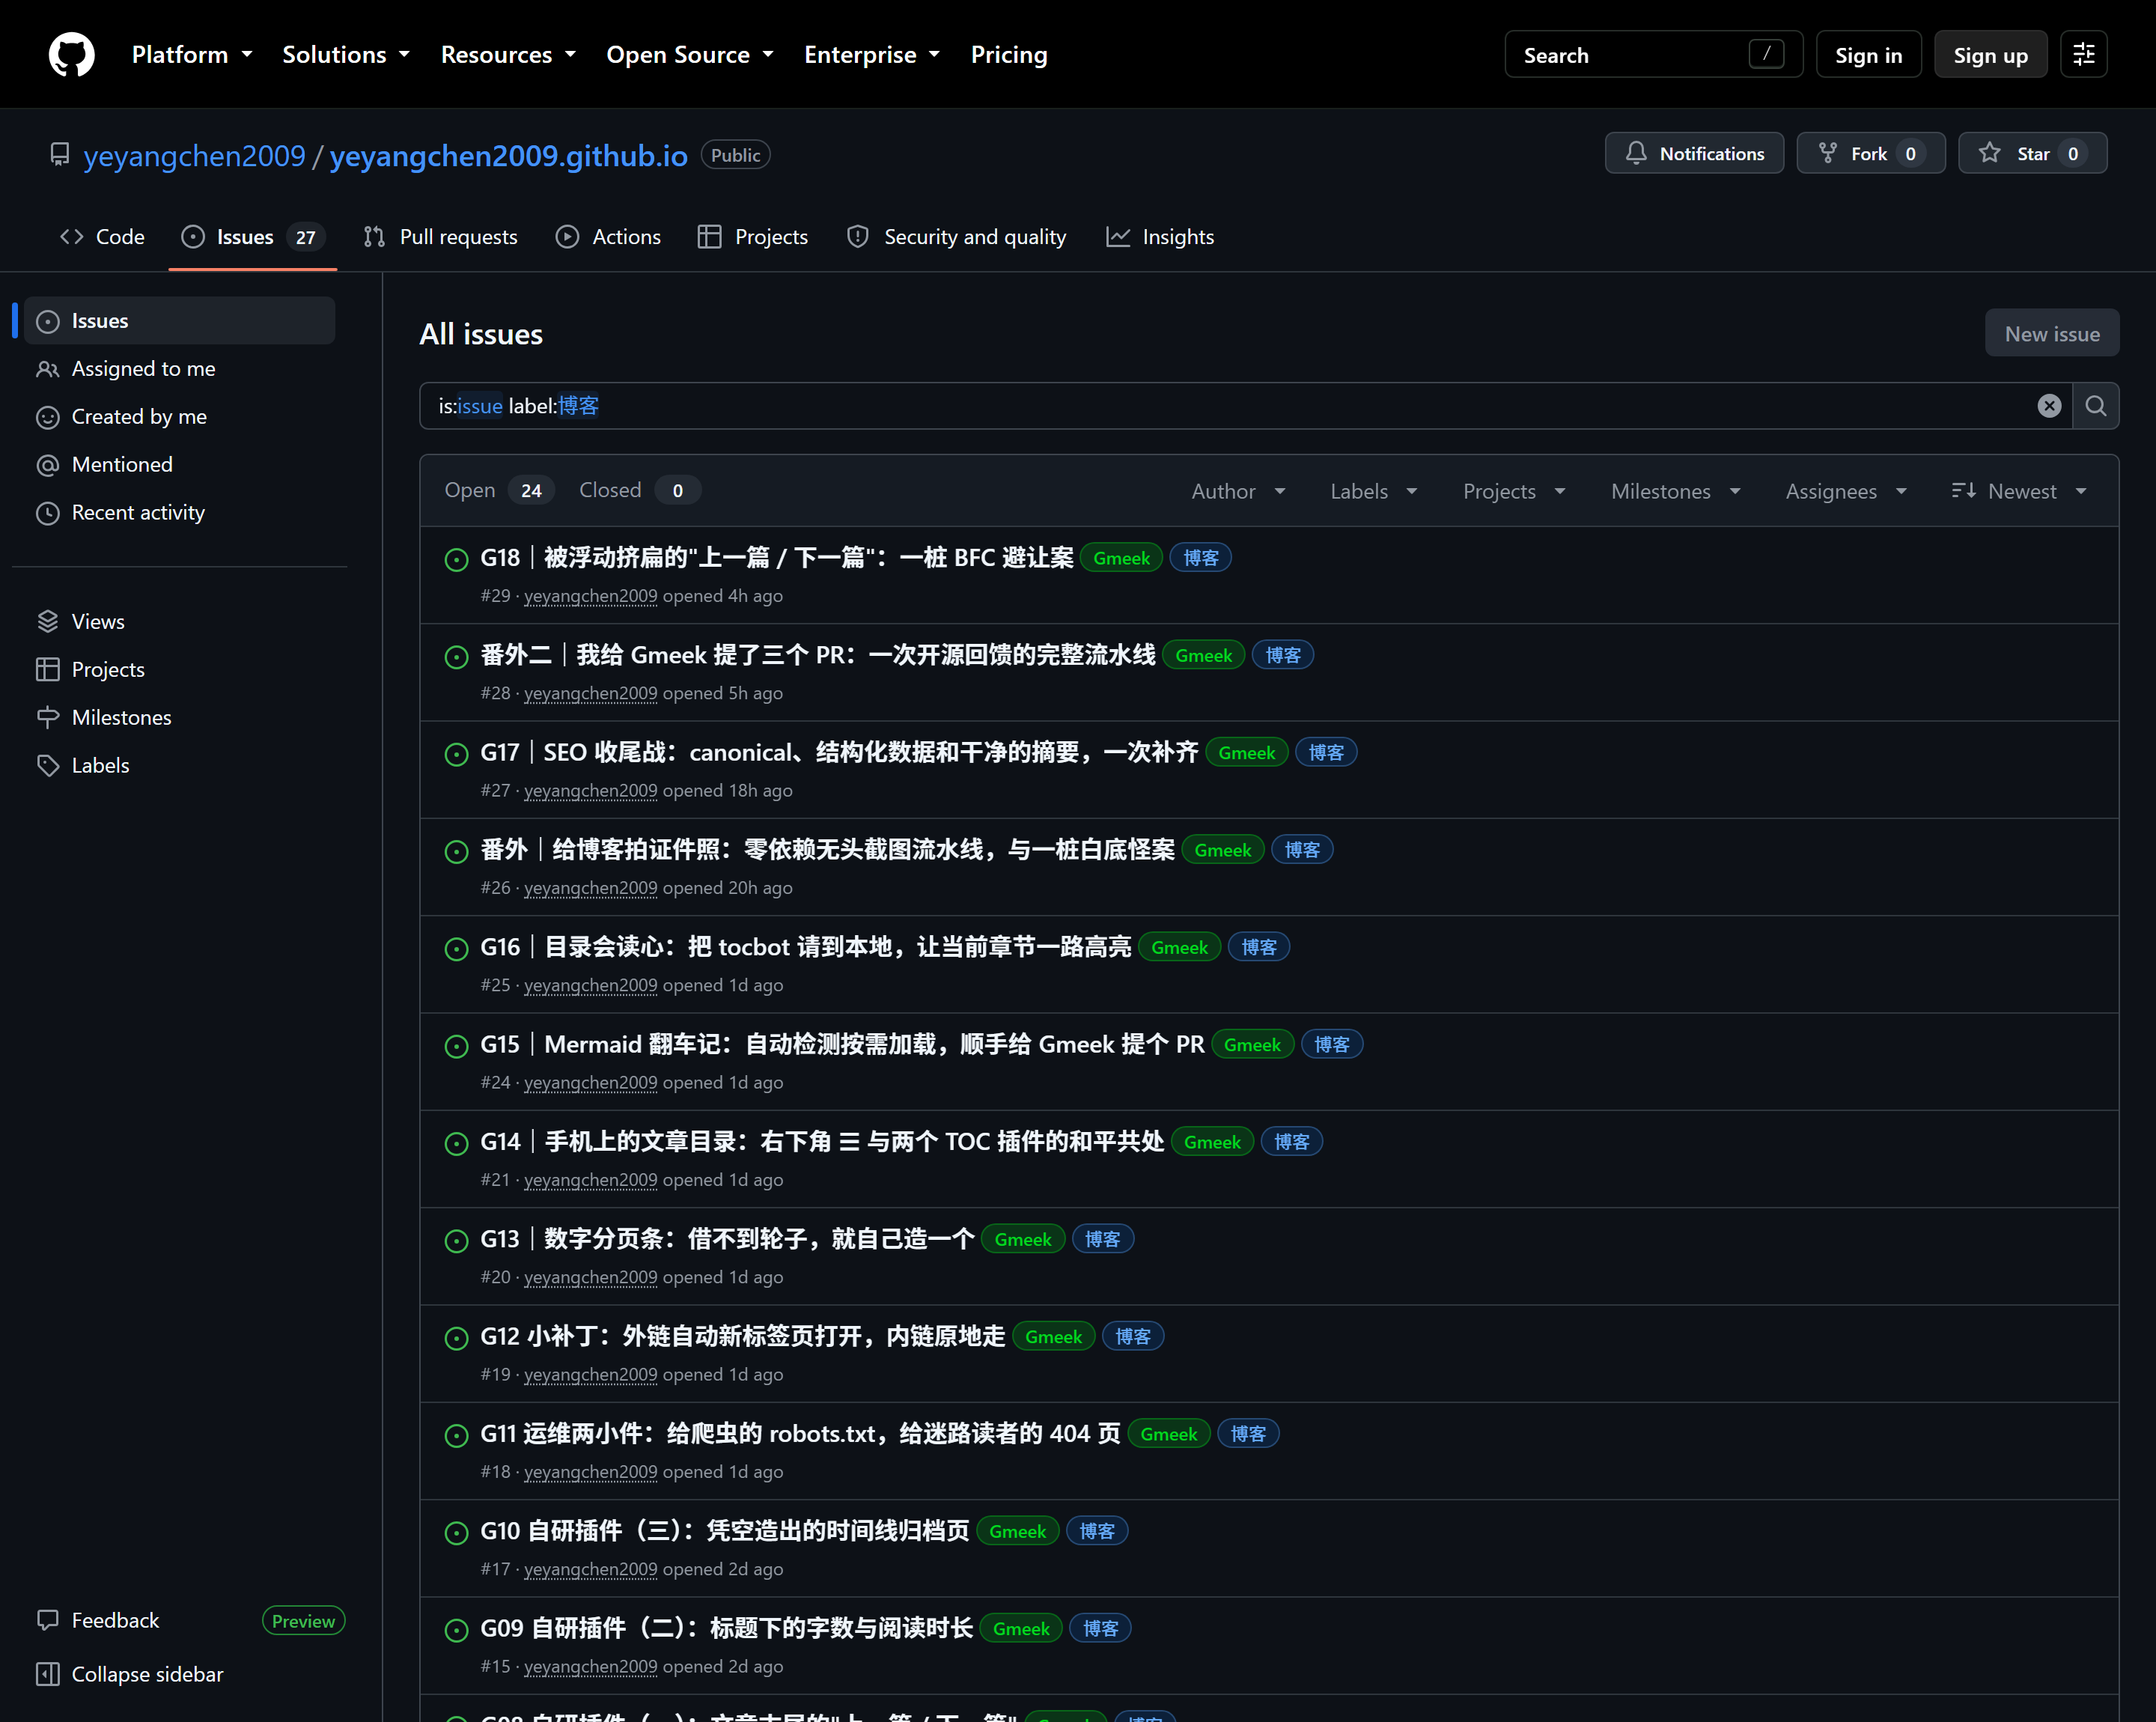Run search with magnifier icon
Image resolution: width=2156 pixels, height=1722 pixels.
tap(2096, 406)
